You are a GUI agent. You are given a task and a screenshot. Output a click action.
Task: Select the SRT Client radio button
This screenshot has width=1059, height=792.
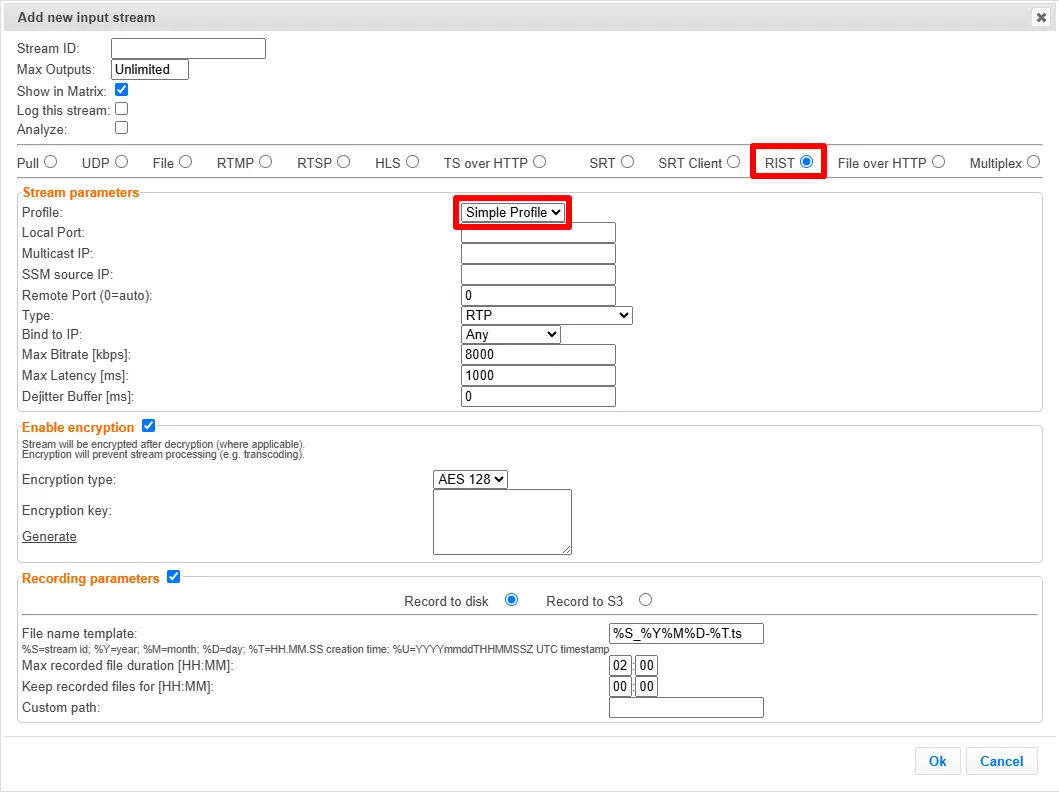(x=733, y=162)
